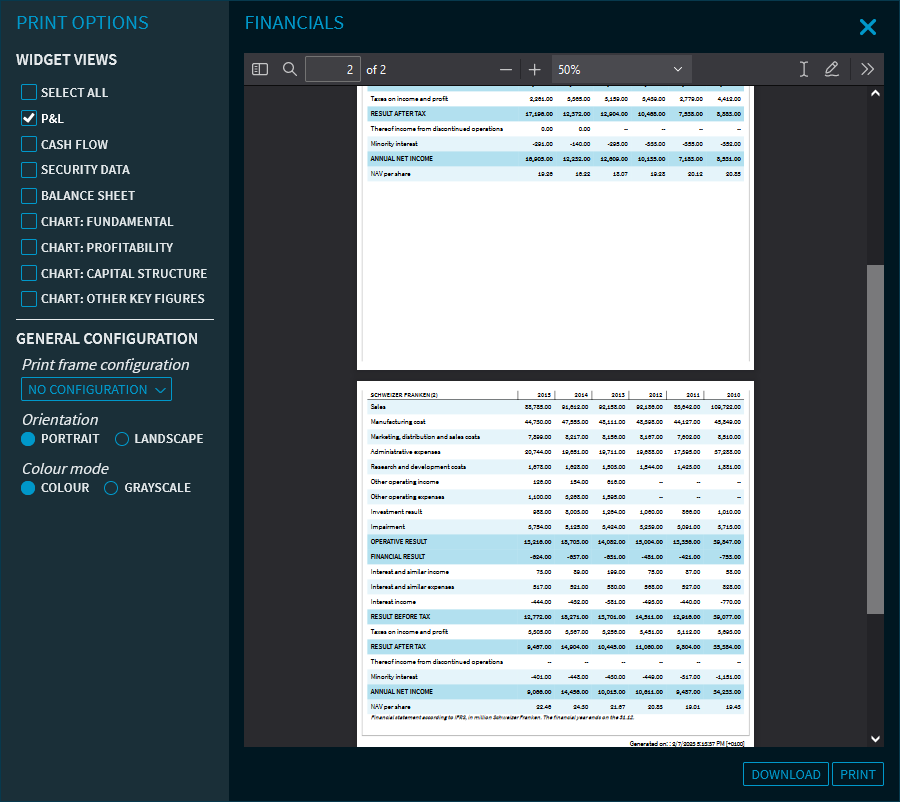This screenshot has width=900, height=802.
Task: Open the 50% zoom level dropdown
Action: 621,70
